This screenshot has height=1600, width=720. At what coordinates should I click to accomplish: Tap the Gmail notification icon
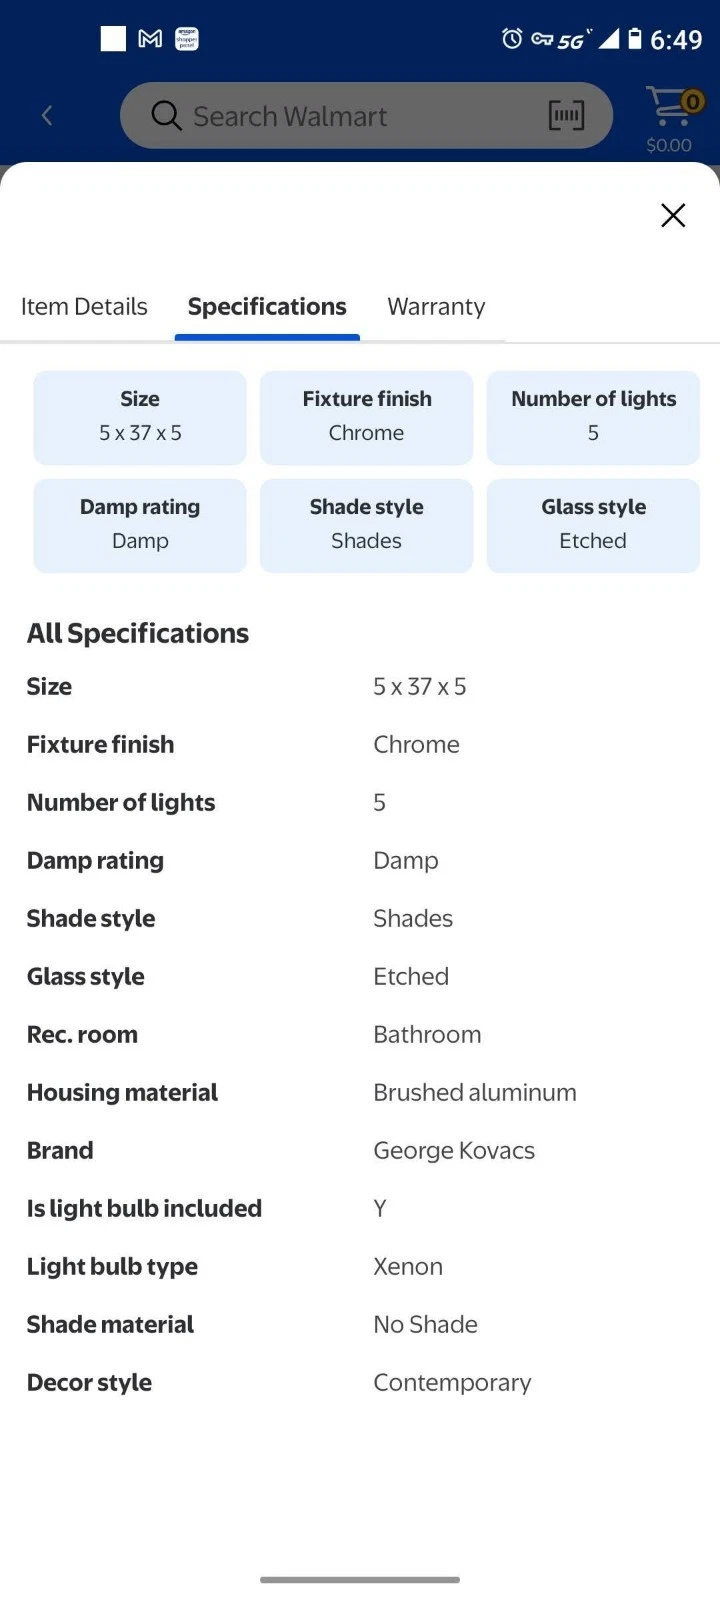(150, 39)
